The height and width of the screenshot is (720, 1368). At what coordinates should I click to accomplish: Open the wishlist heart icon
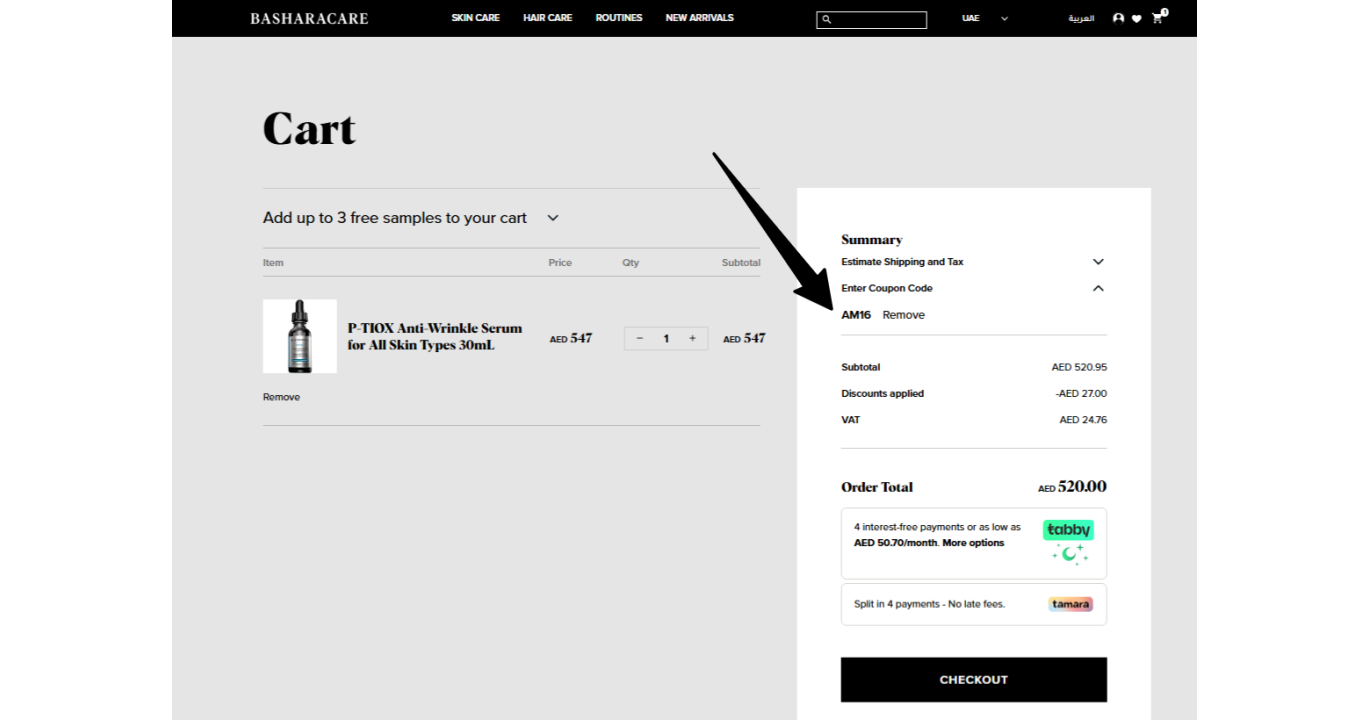[x=1137, y=18]
